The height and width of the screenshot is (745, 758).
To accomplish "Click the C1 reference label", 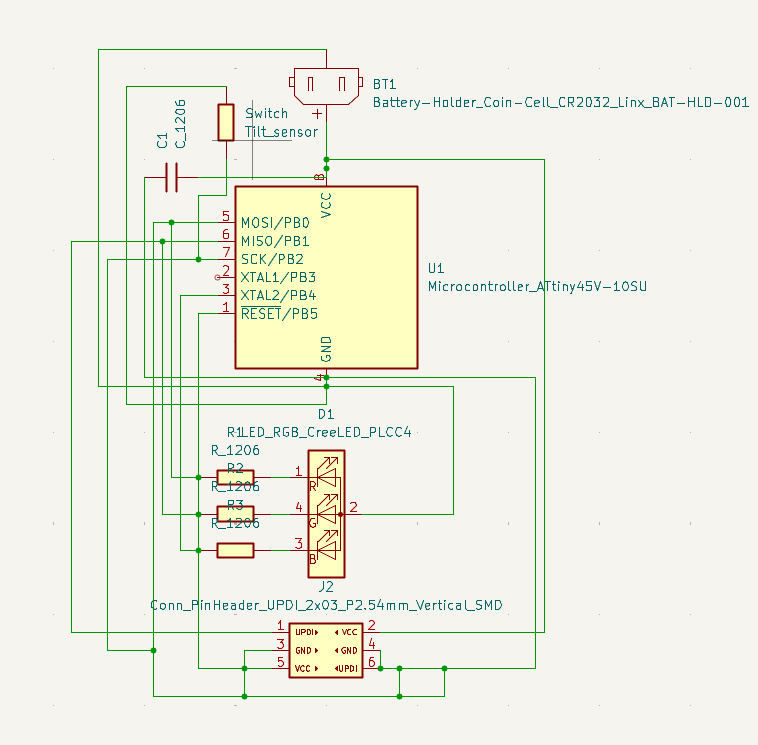I will click(162, 140).
